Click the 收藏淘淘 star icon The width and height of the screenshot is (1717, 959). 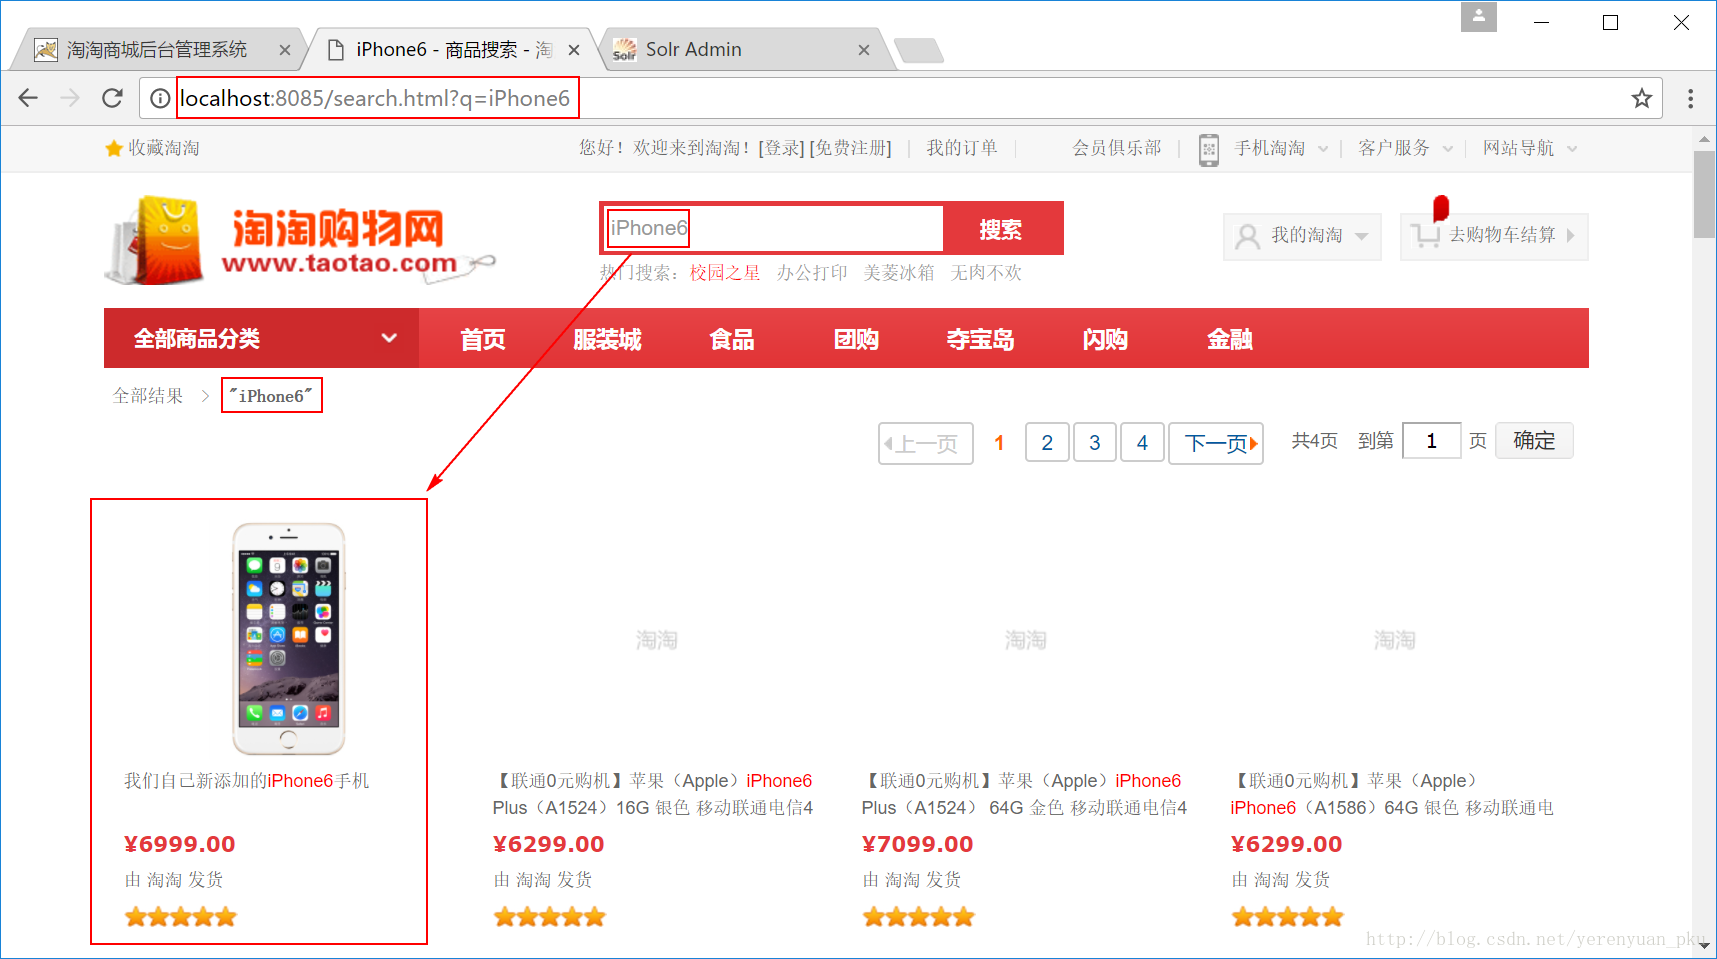coord(114,148)
